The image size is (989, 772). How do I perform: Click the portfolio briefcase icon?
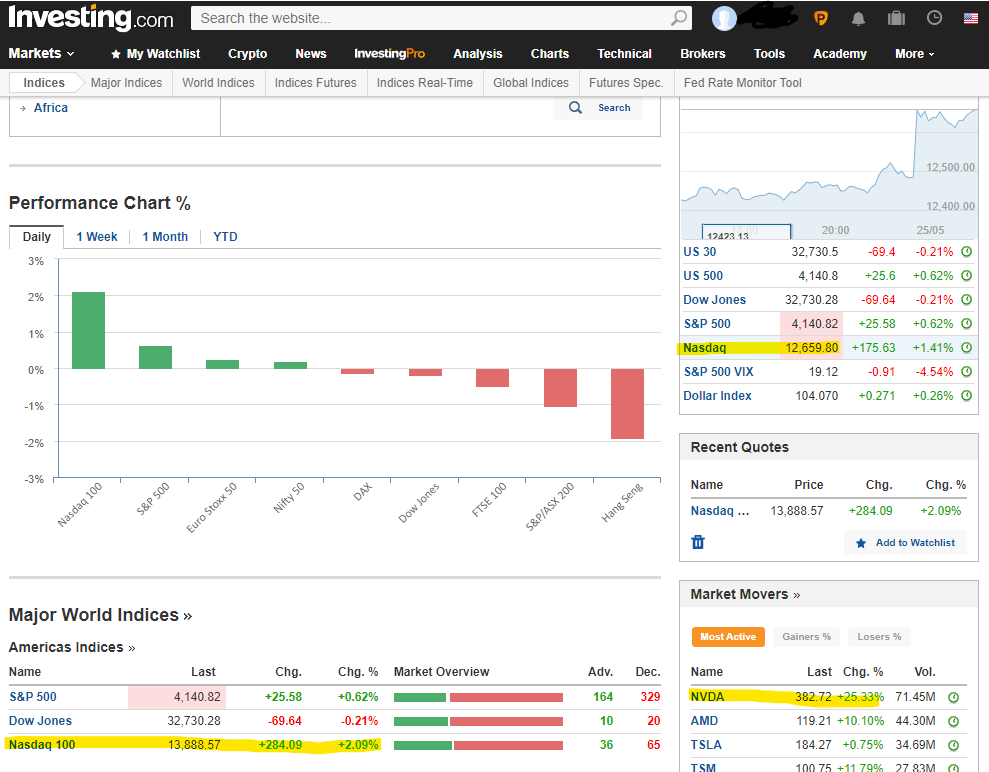click(x=895, y=18)
